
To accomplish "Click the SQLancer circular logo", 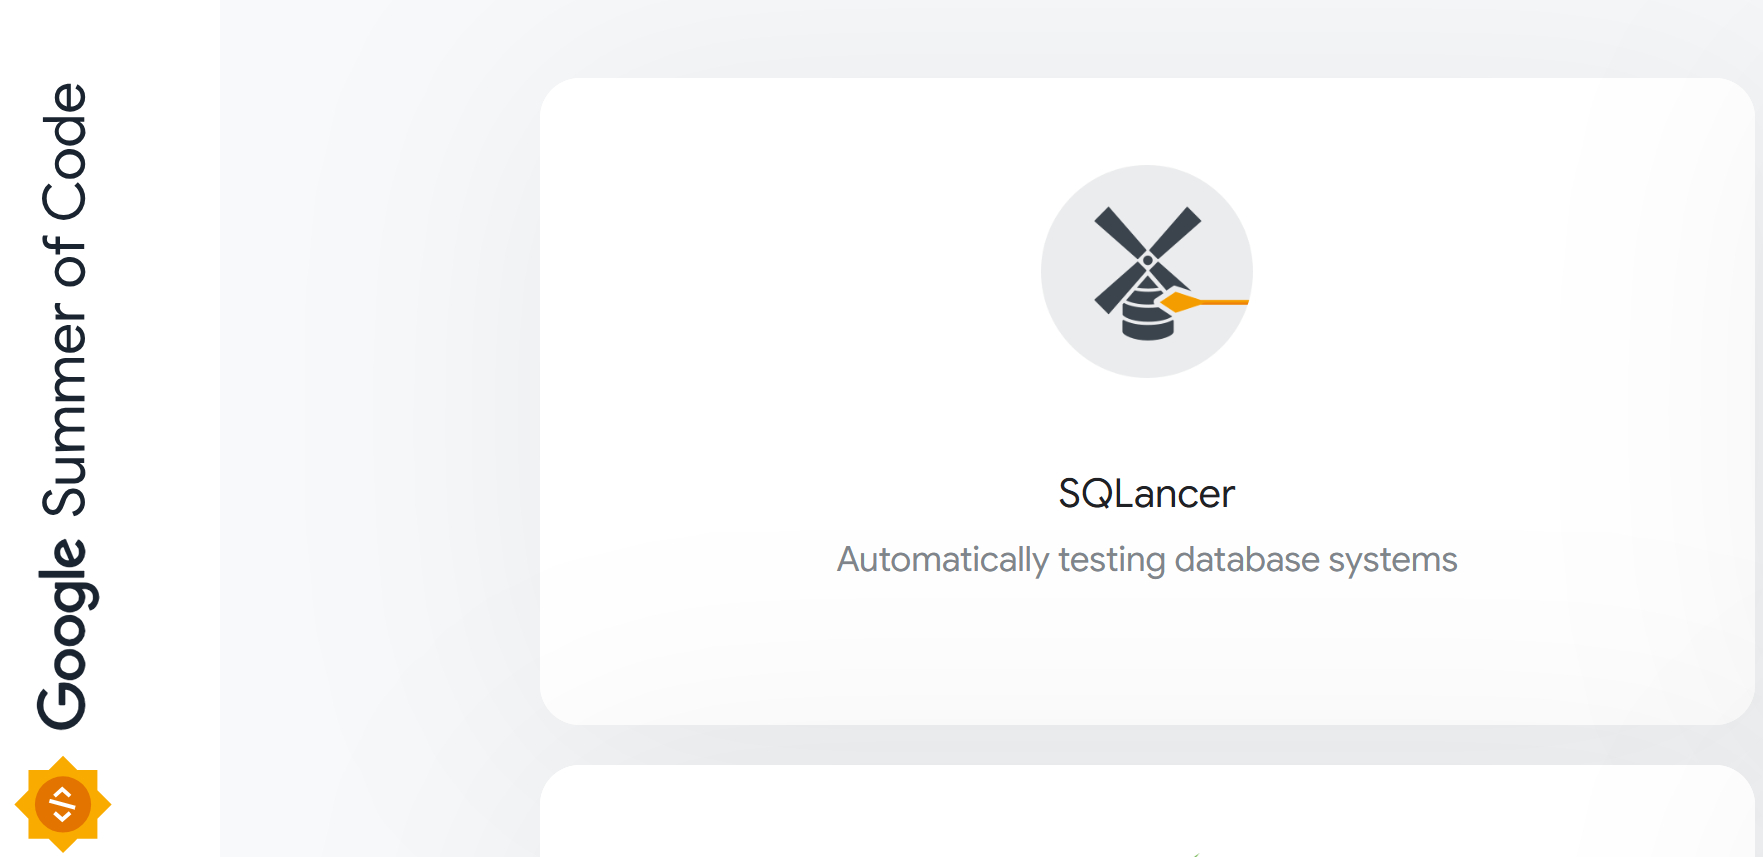I will tap(1146, 271).
